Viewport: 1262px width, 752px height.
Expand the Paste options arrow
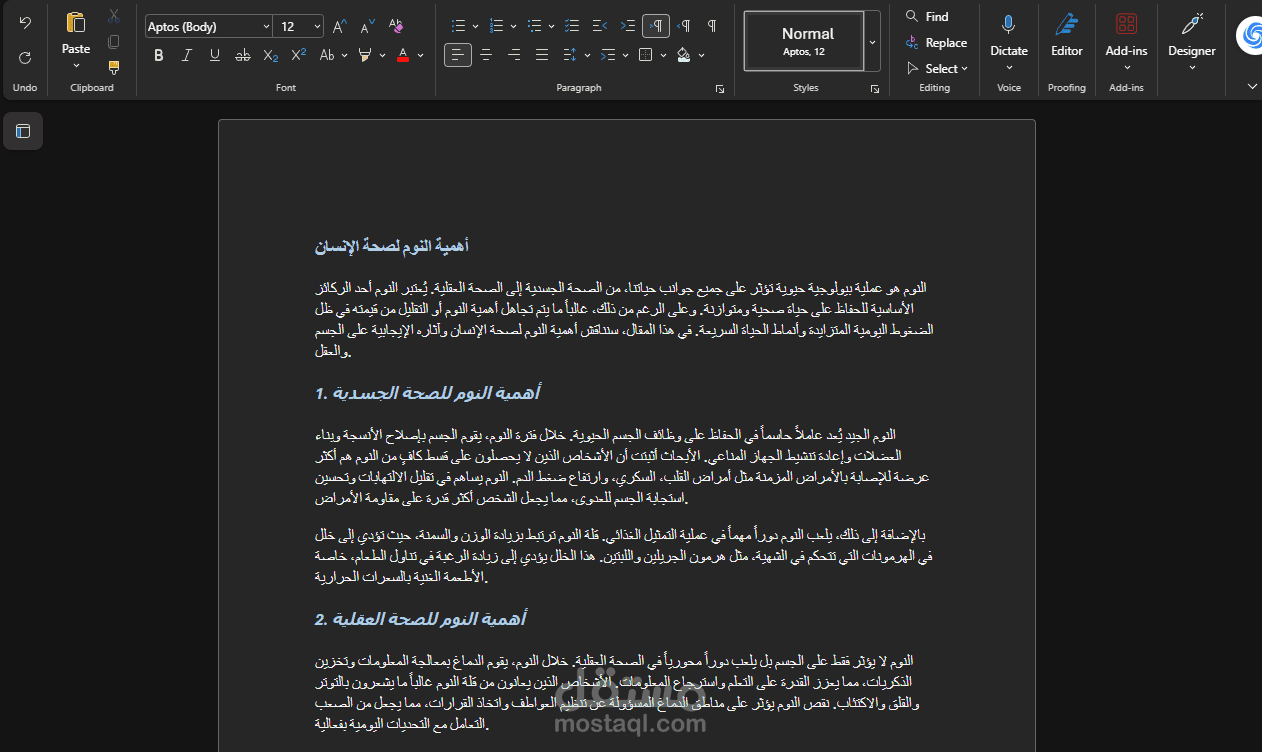[x=76, y=66]
